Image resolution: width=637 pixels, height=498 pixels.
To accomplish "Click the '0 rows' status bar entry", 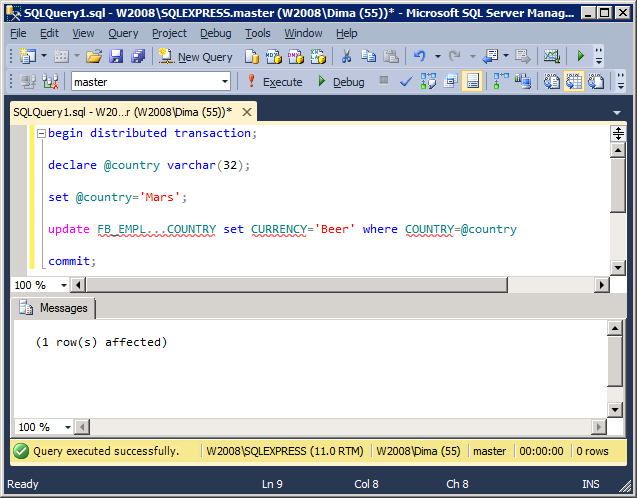I will [592, 451].
